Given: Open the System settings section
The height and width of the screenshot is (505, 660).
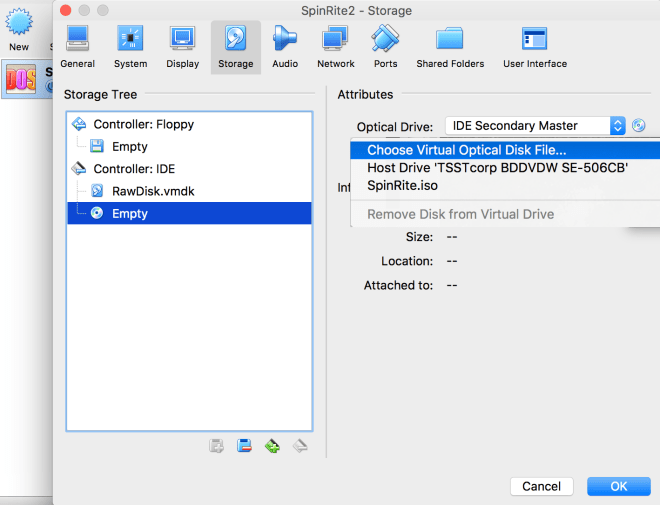Looking at the screenshot, I should (130, 47).
